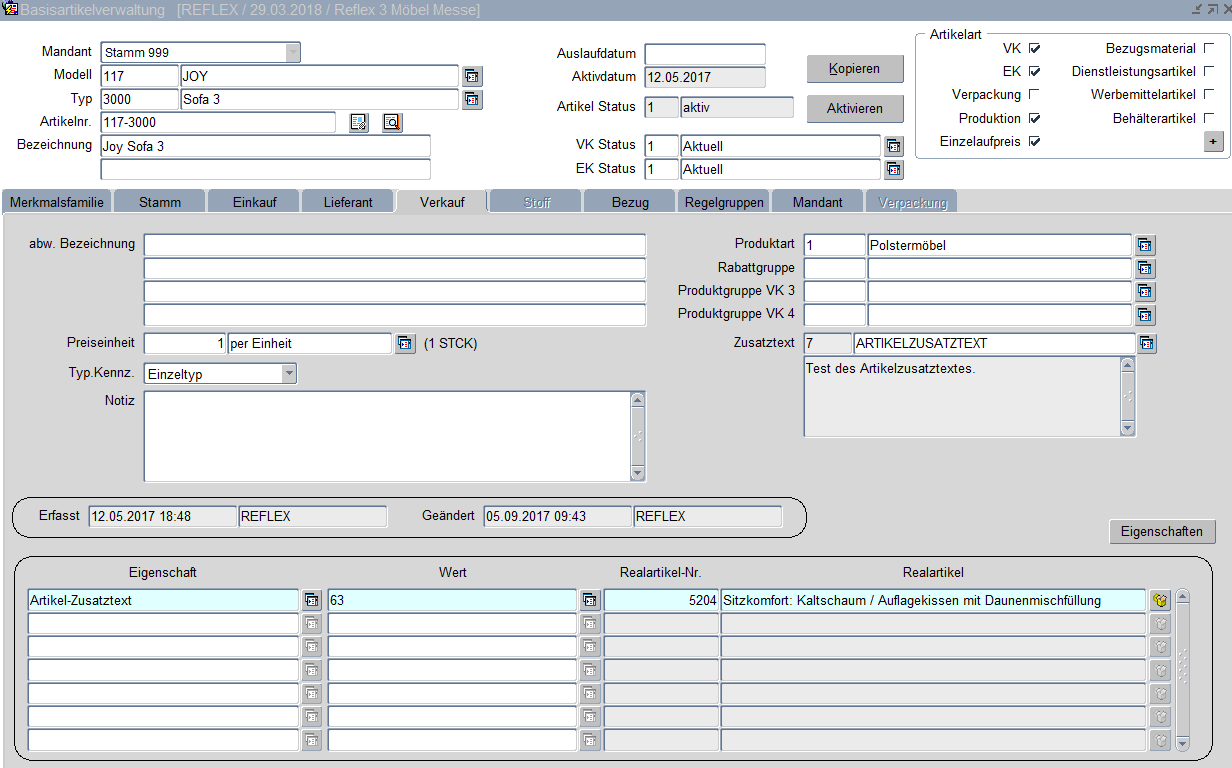
Task: Open the Typ.Kennz. Einzeltyp dropdown
Action: (x=288, y=374)
